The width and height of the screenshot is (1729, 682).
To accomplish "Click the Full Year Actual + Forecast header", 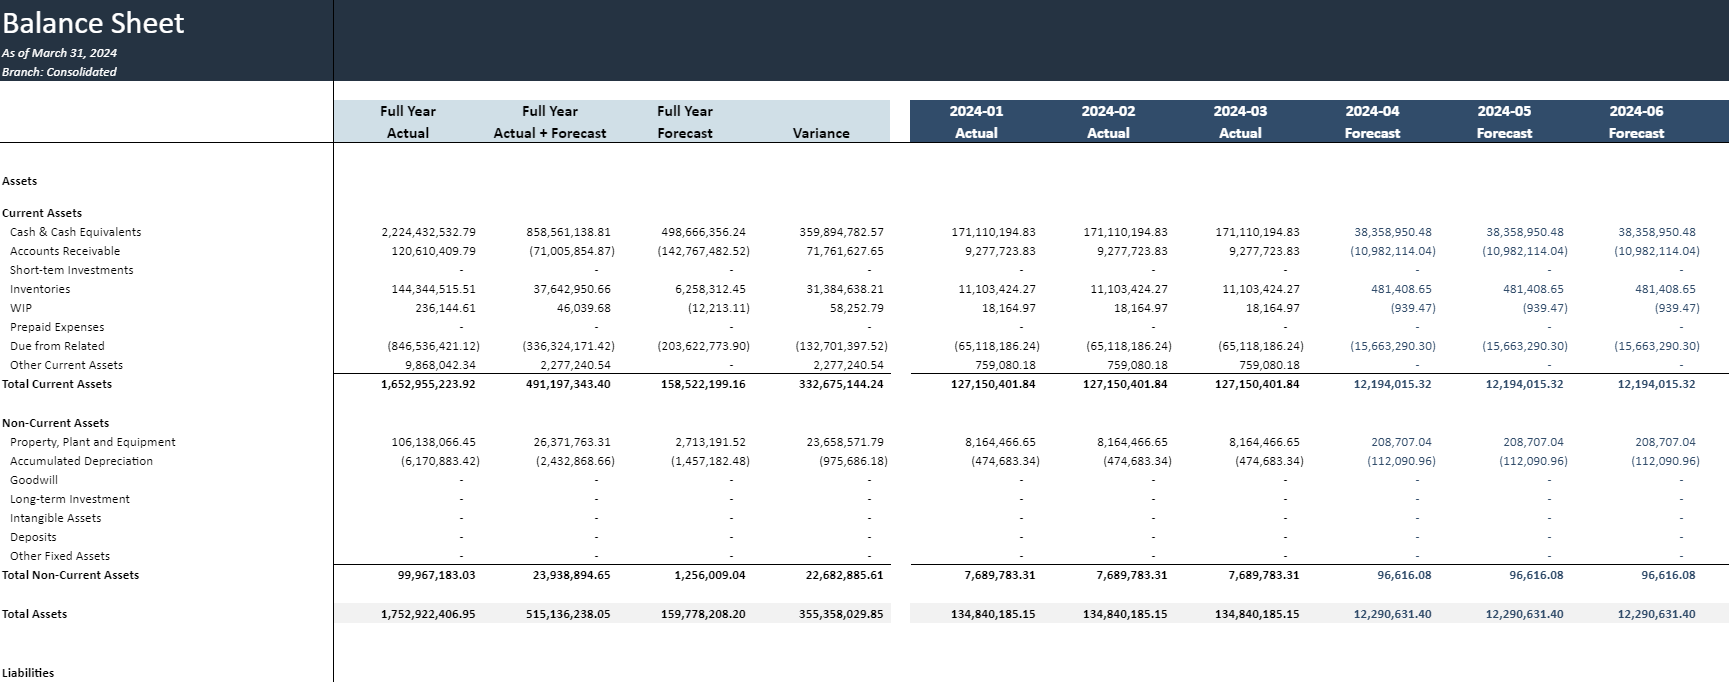I will tap(549, 122).
